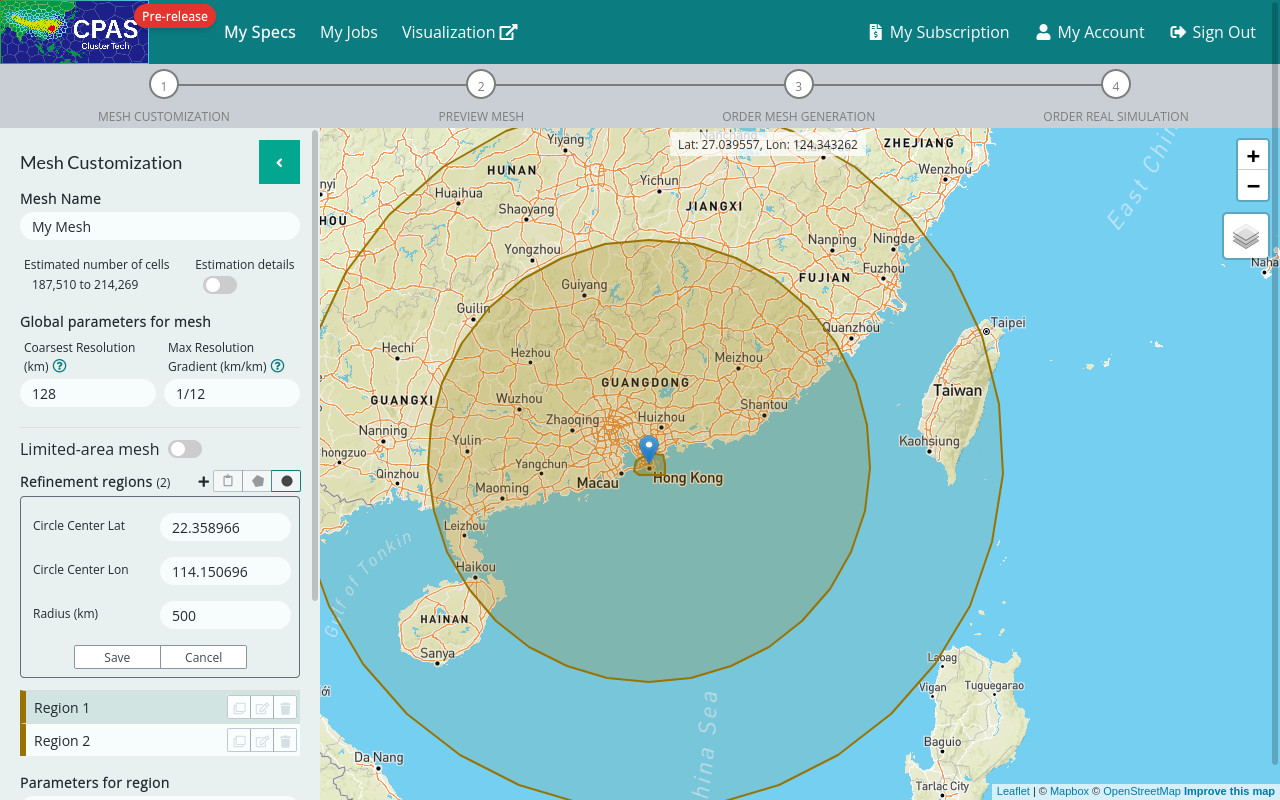Click the blue map marker pin
Screen dimensions: 1280x800
point(649,449)
